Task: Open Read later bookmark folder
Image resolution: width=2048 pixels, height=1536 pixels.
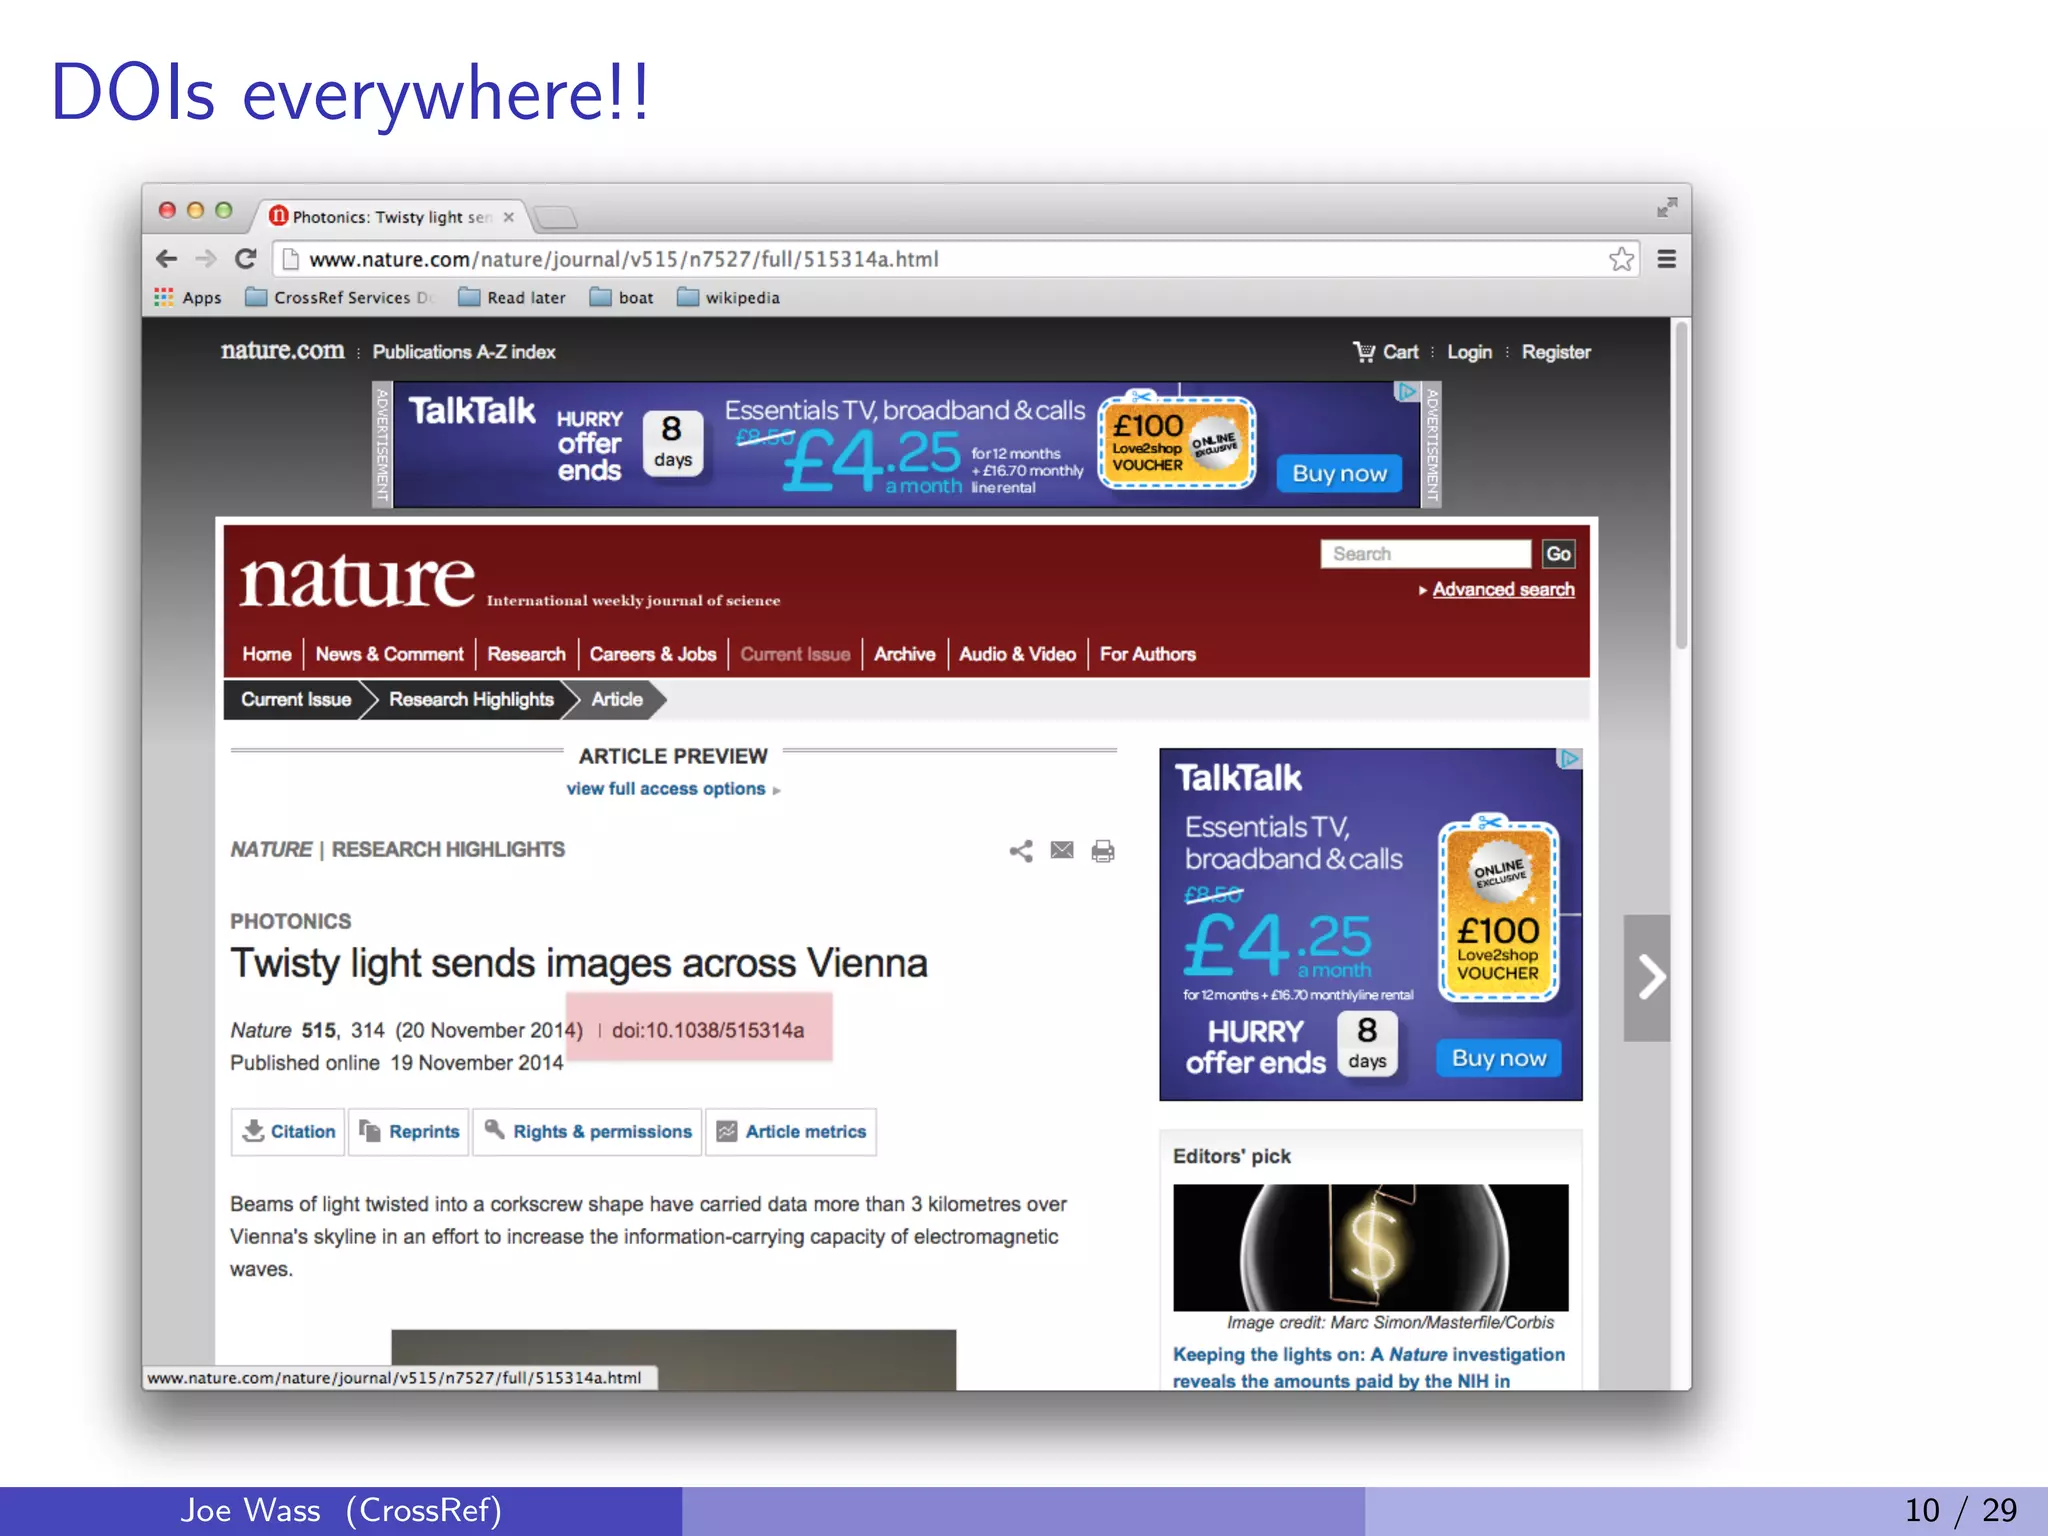Action: point(512,298)
